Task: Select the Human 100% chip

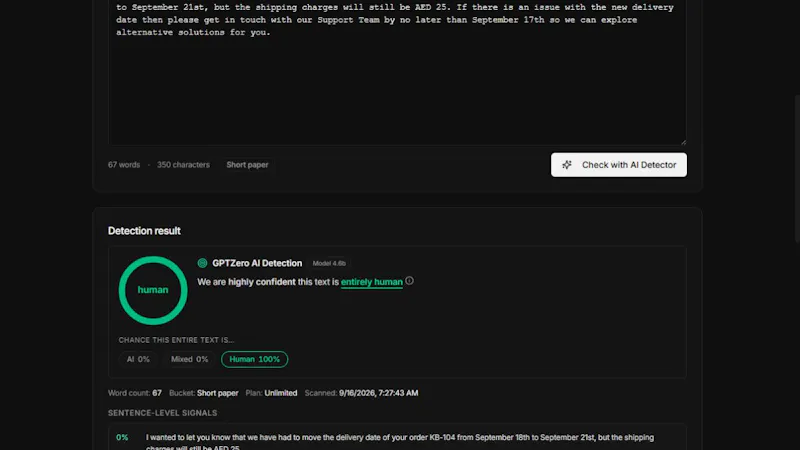Action: (x=254, y=359)
